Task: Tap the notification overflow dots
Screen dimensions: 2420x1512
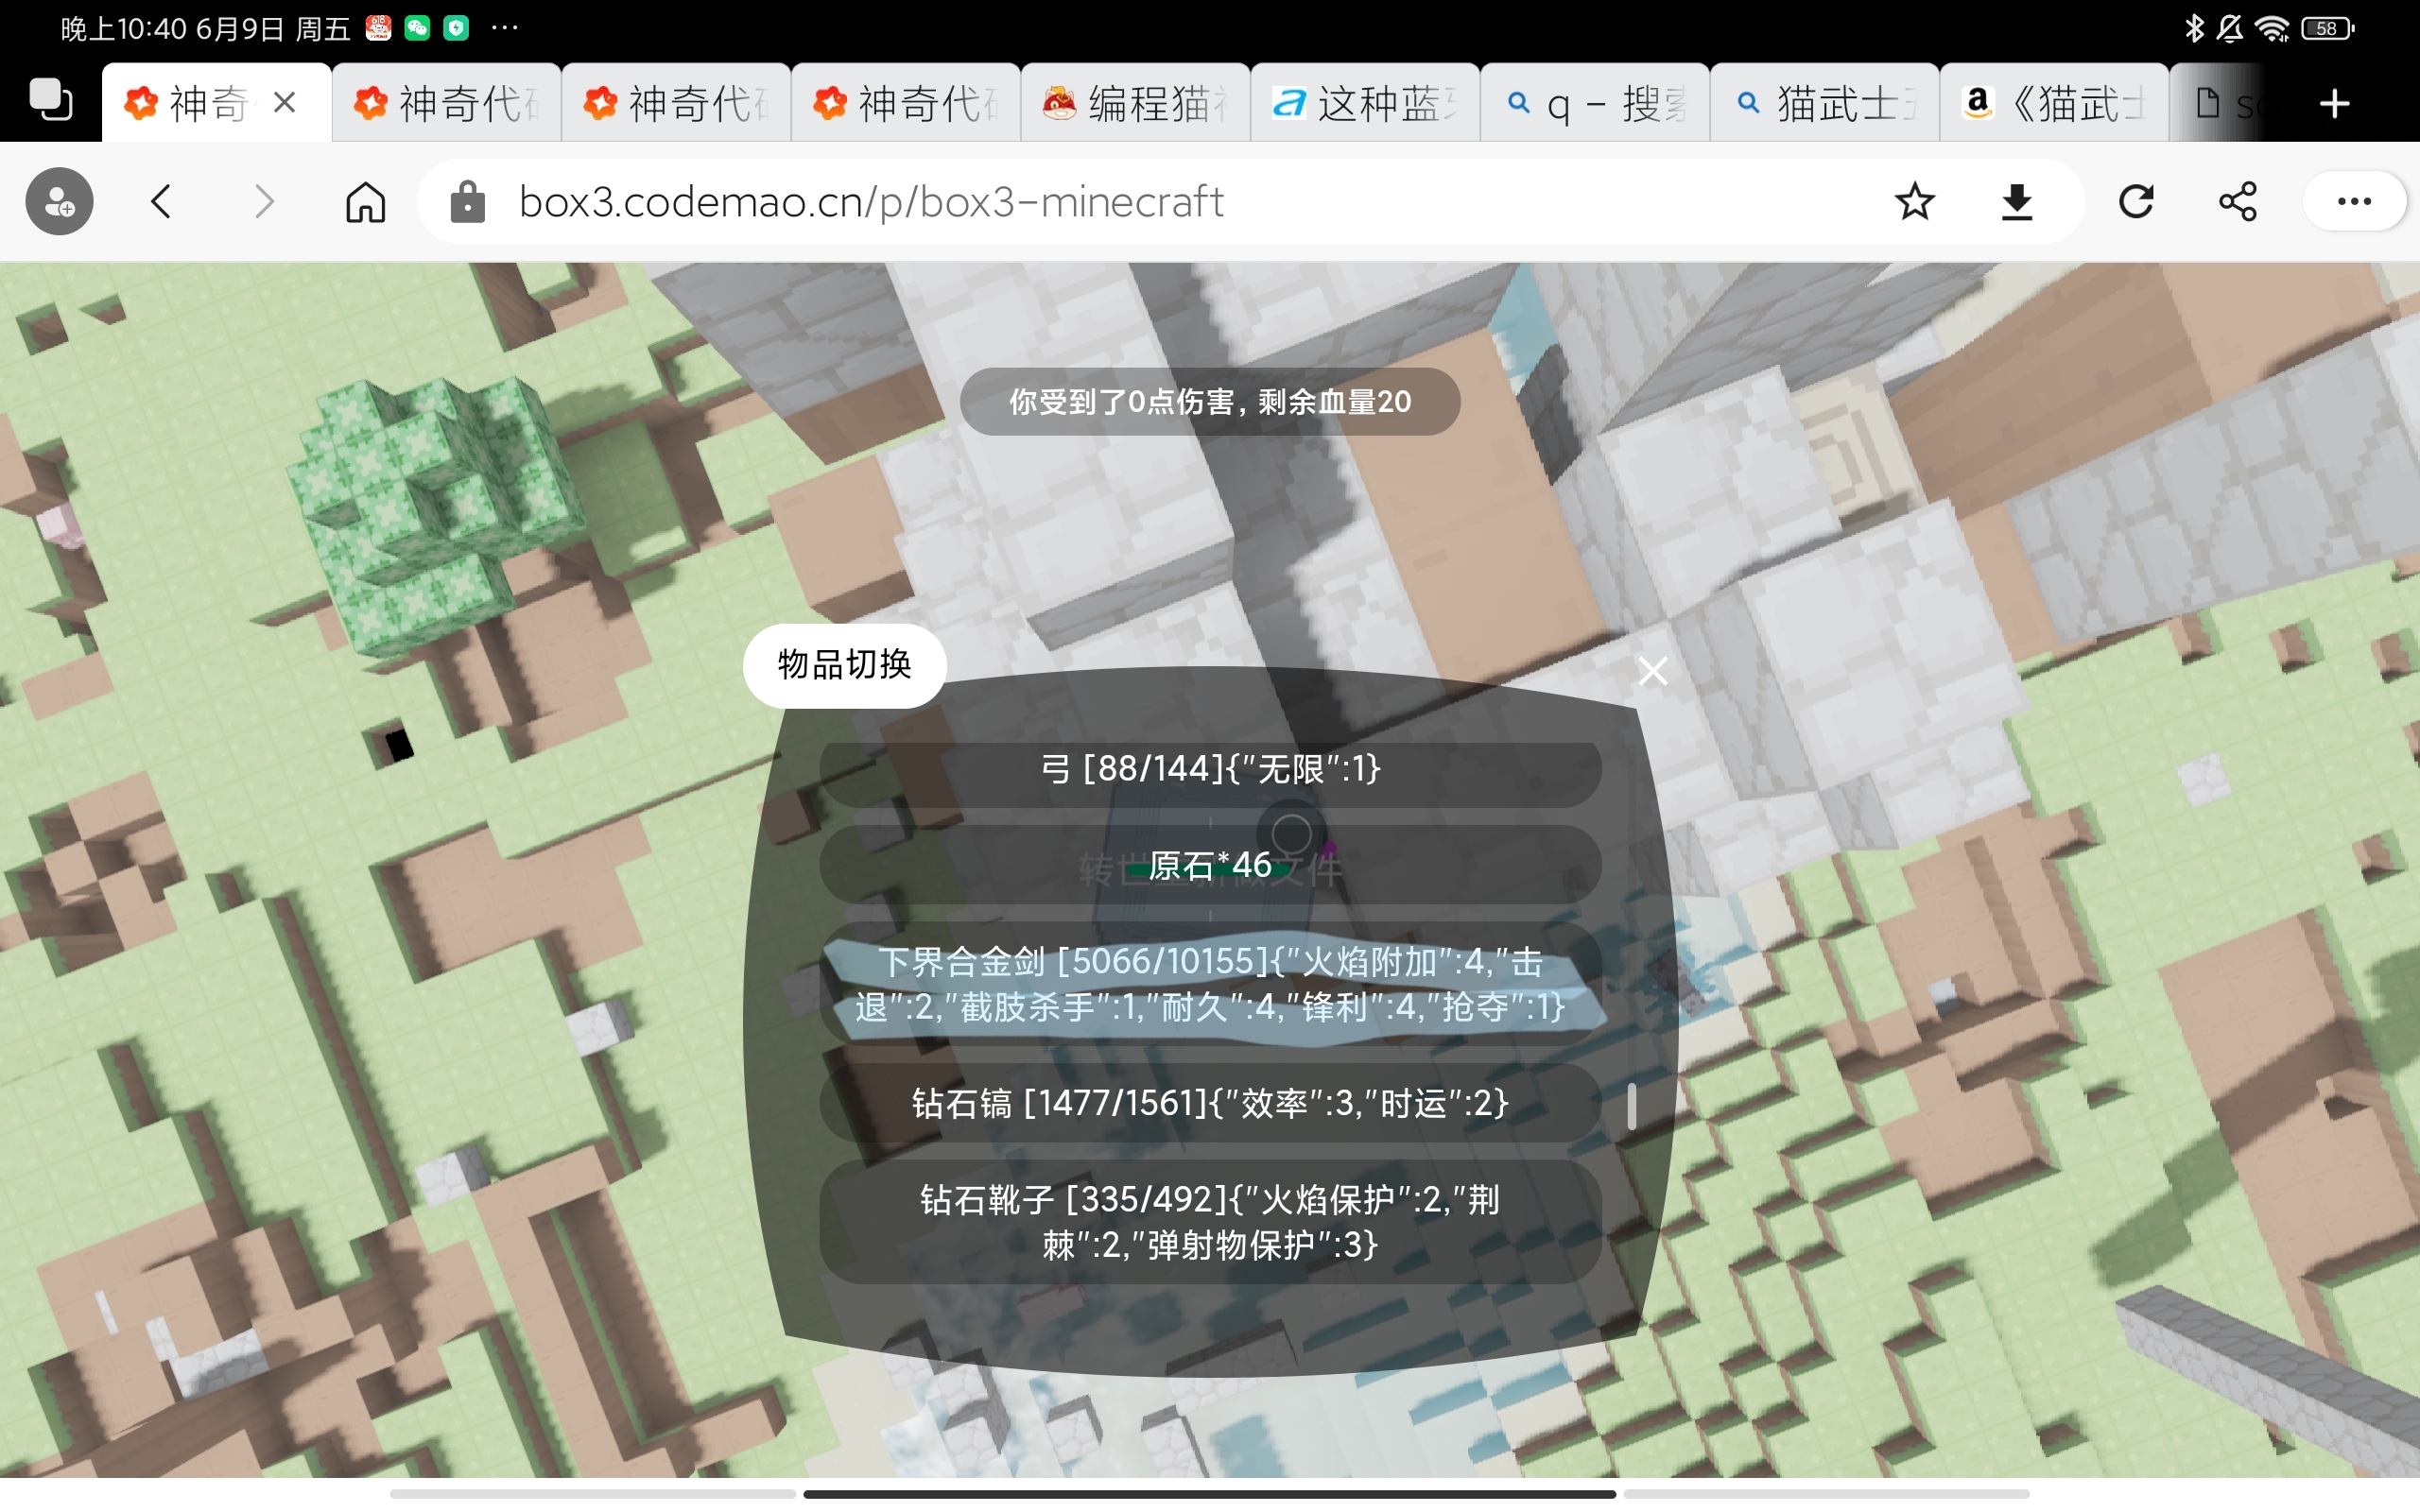Action: [505, 28]
